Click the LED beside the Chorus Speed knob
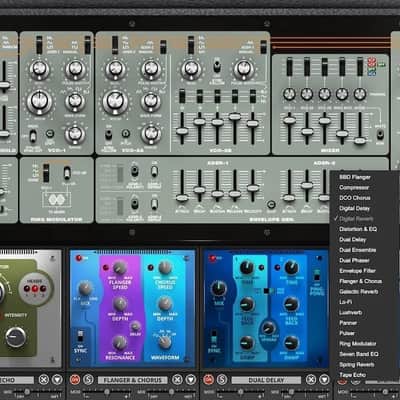400x400 pixels. pyautogui.click(x=151, y=268)
